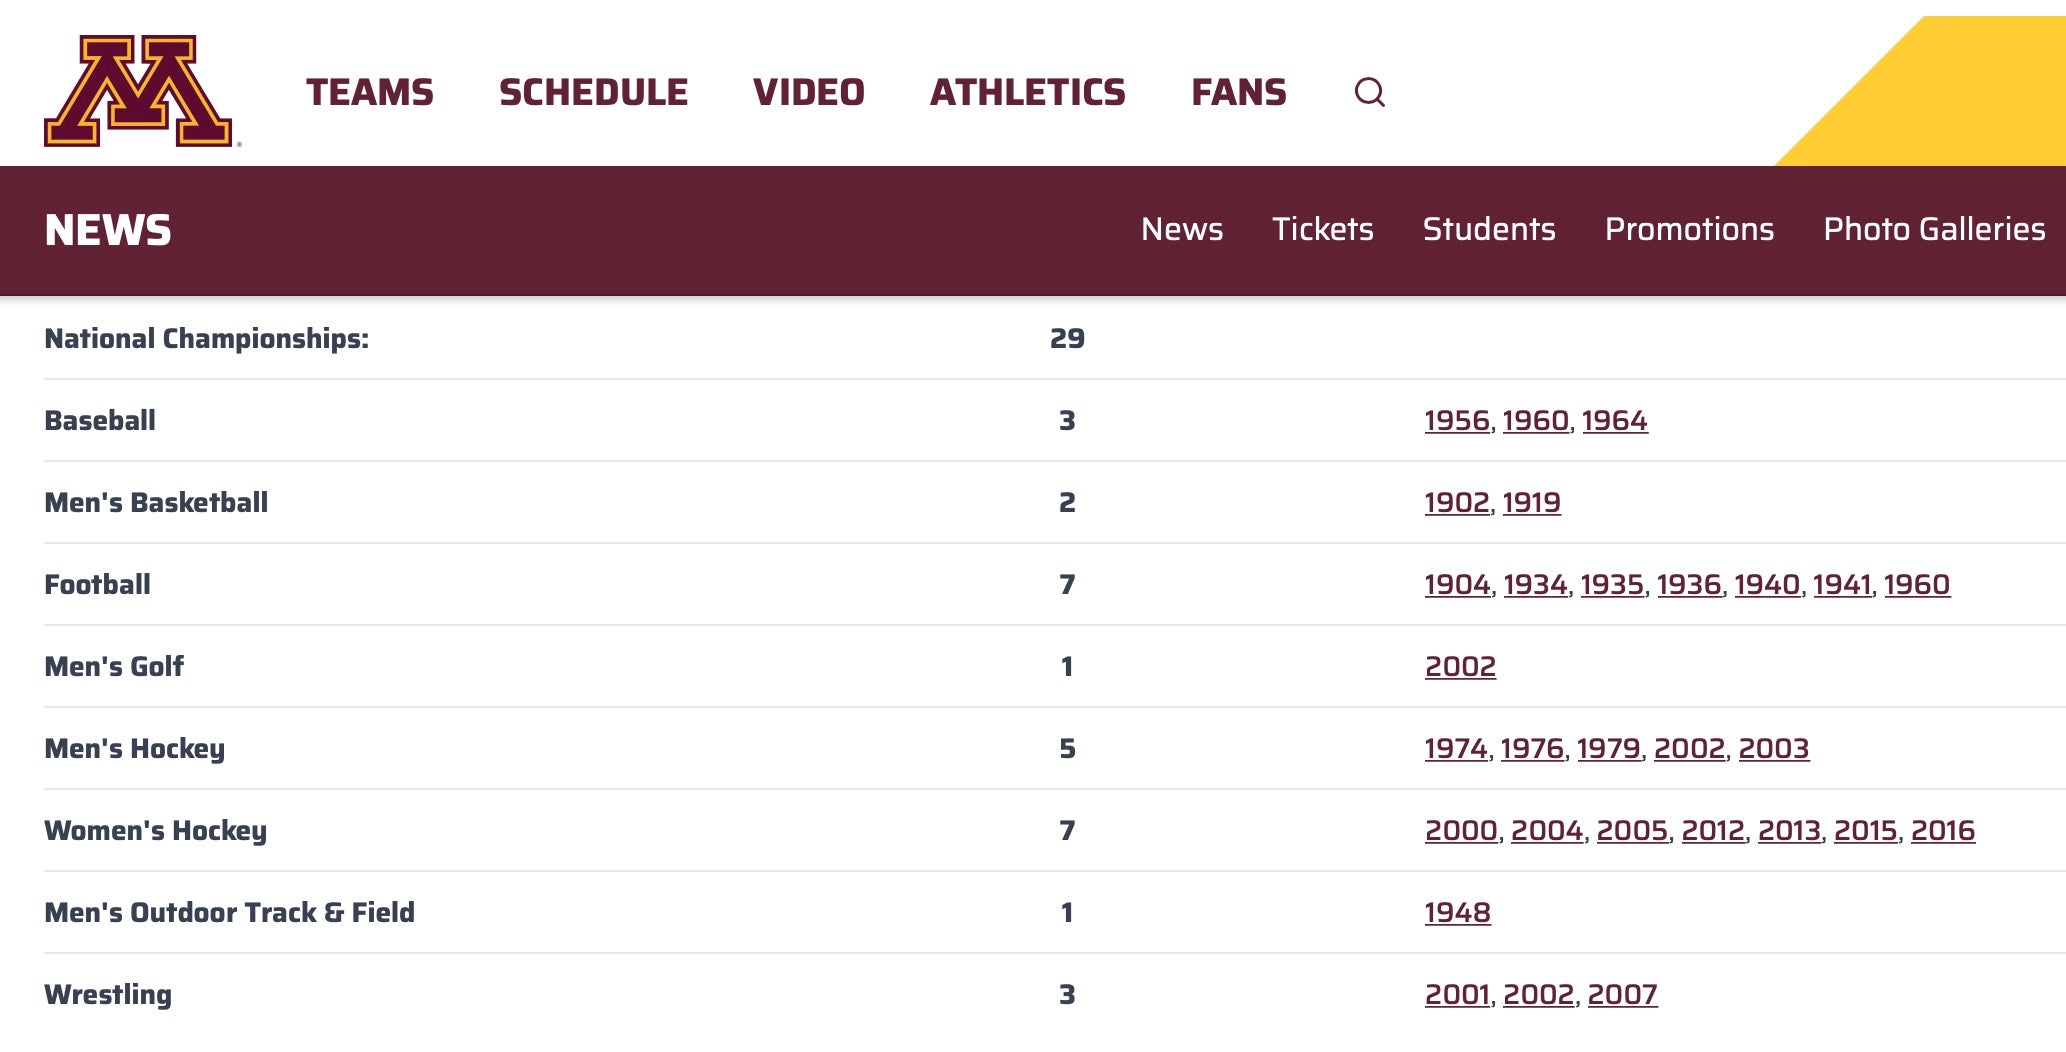Select VIDEO in main navigation
Viewport: 2066px width, 1052px height.
point(808,92)
